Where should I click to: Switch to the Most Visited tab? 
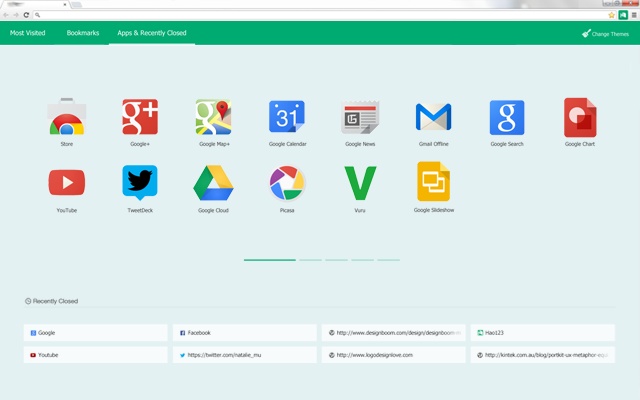pos(27,33)
